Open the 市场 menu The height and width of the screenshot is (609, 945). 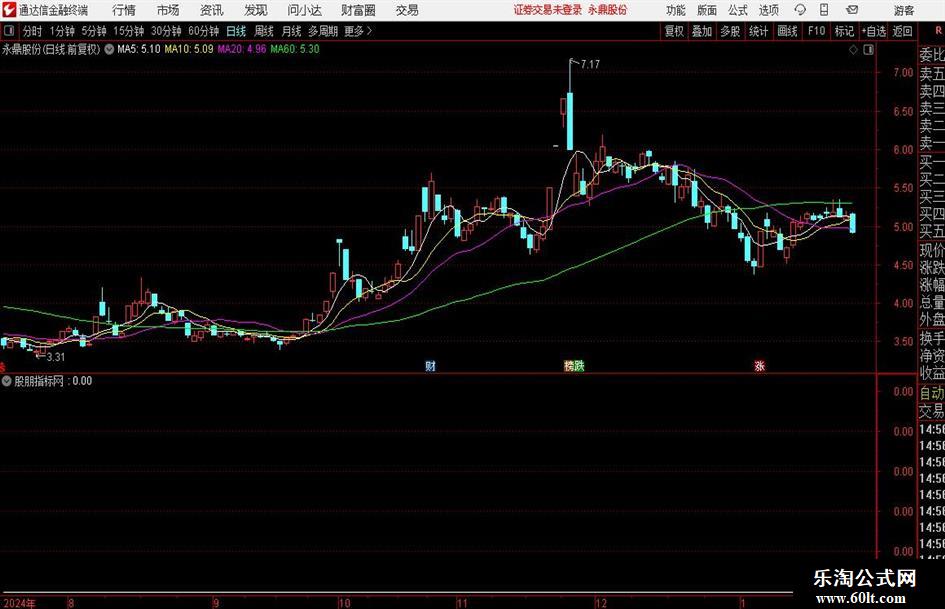click(x=168, y=10)
